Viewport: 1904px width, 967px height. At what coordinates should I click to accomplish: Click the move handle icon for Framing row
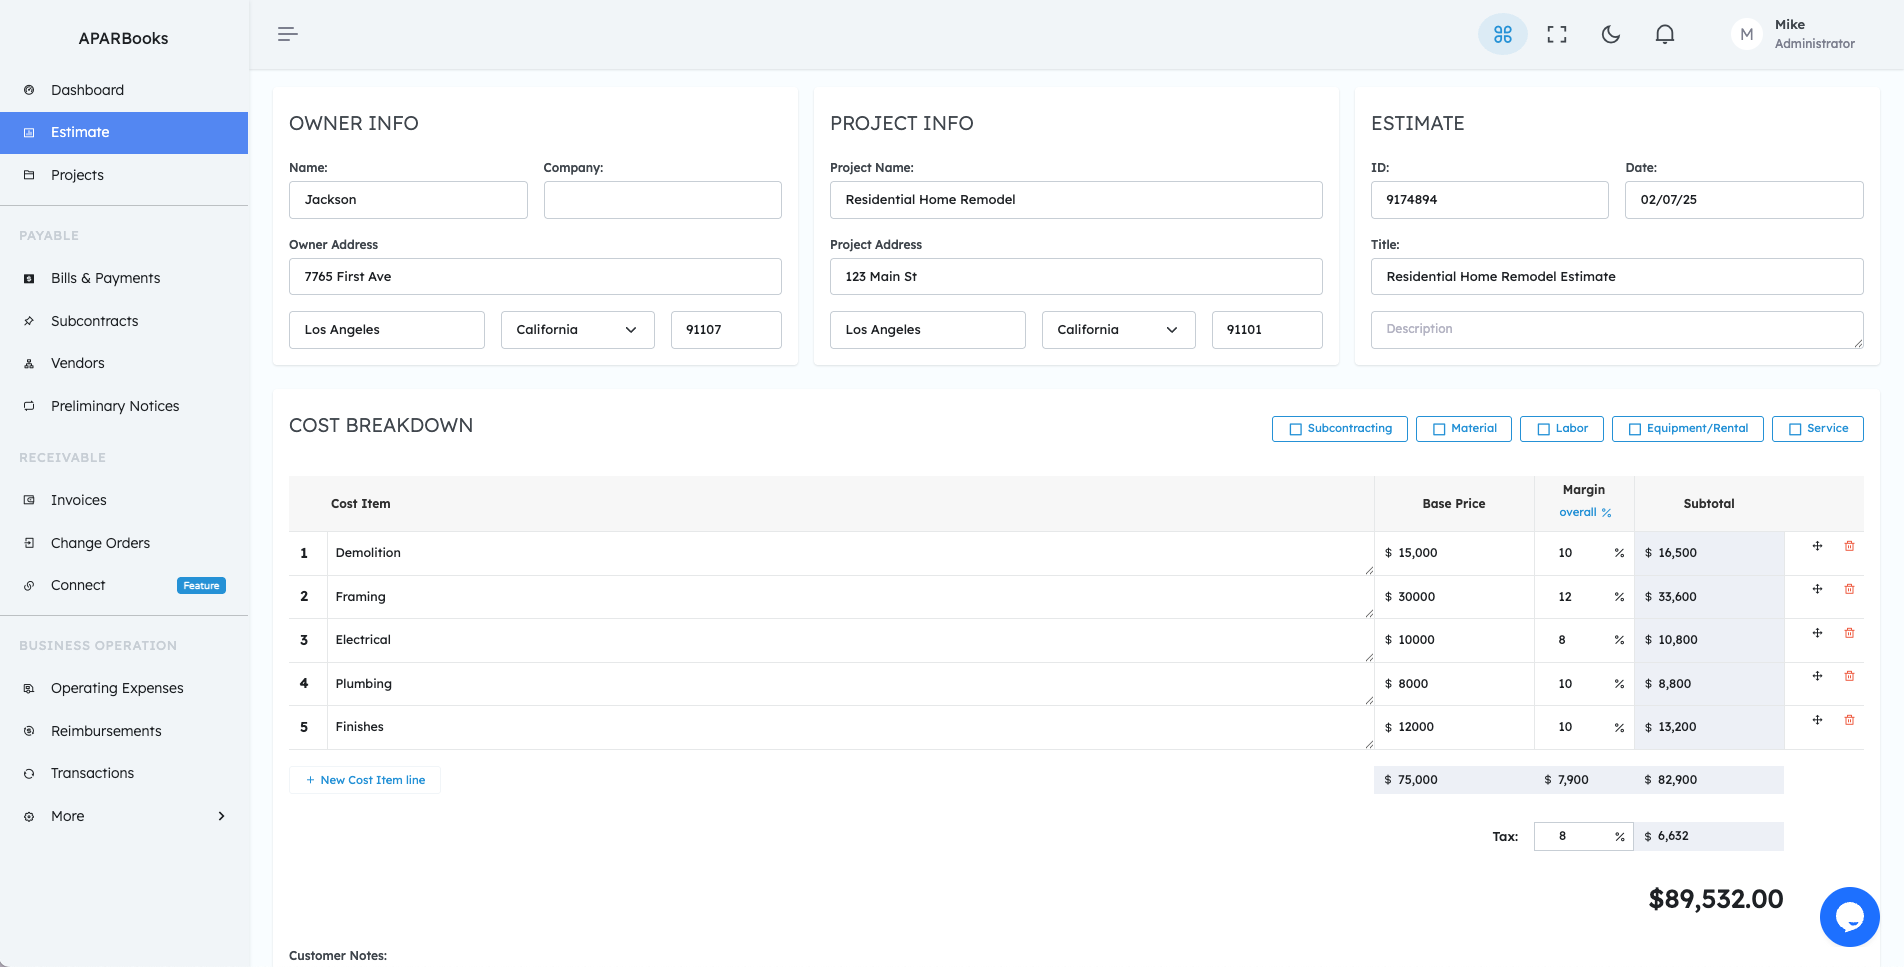[1817, 589]
